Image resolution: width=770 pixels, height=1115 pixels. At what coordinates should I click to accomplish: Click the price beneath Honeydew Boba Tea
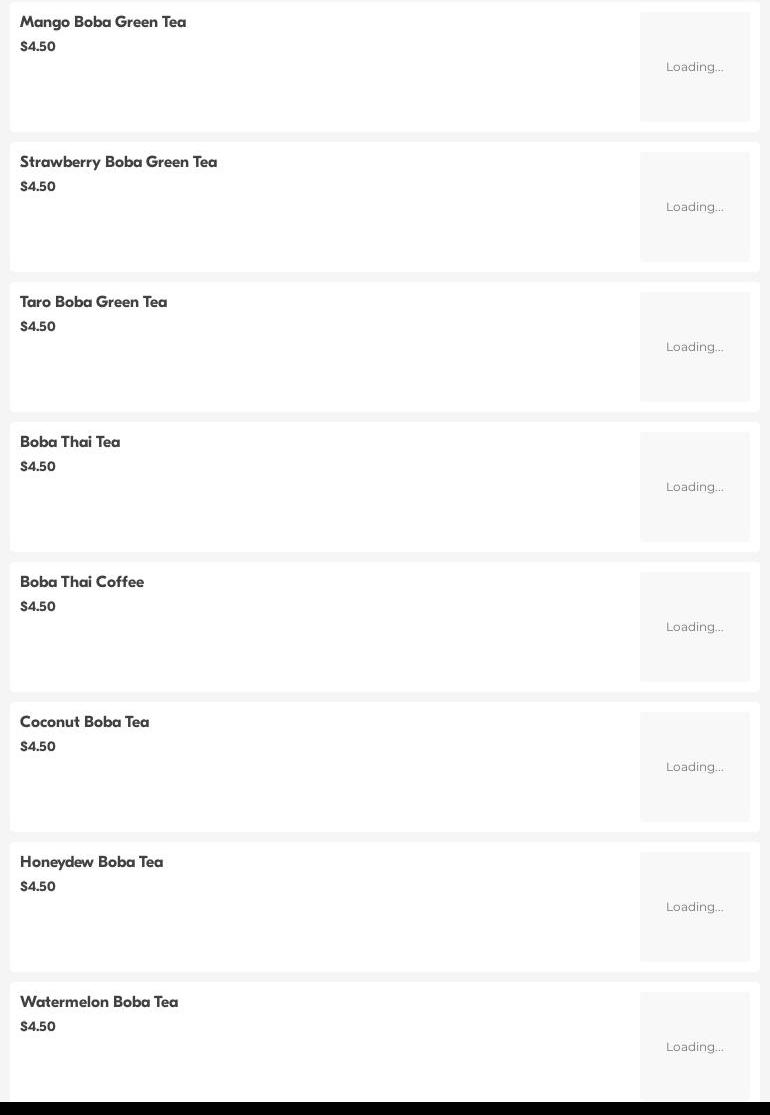(x=38, y=887)
